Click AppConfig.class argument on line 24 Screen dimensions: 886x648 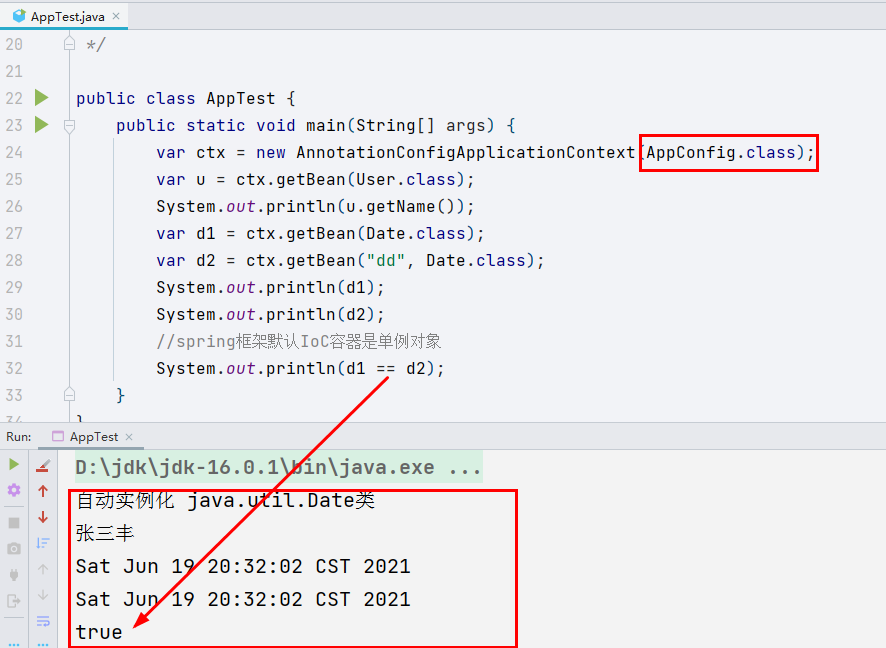(721, 153)
